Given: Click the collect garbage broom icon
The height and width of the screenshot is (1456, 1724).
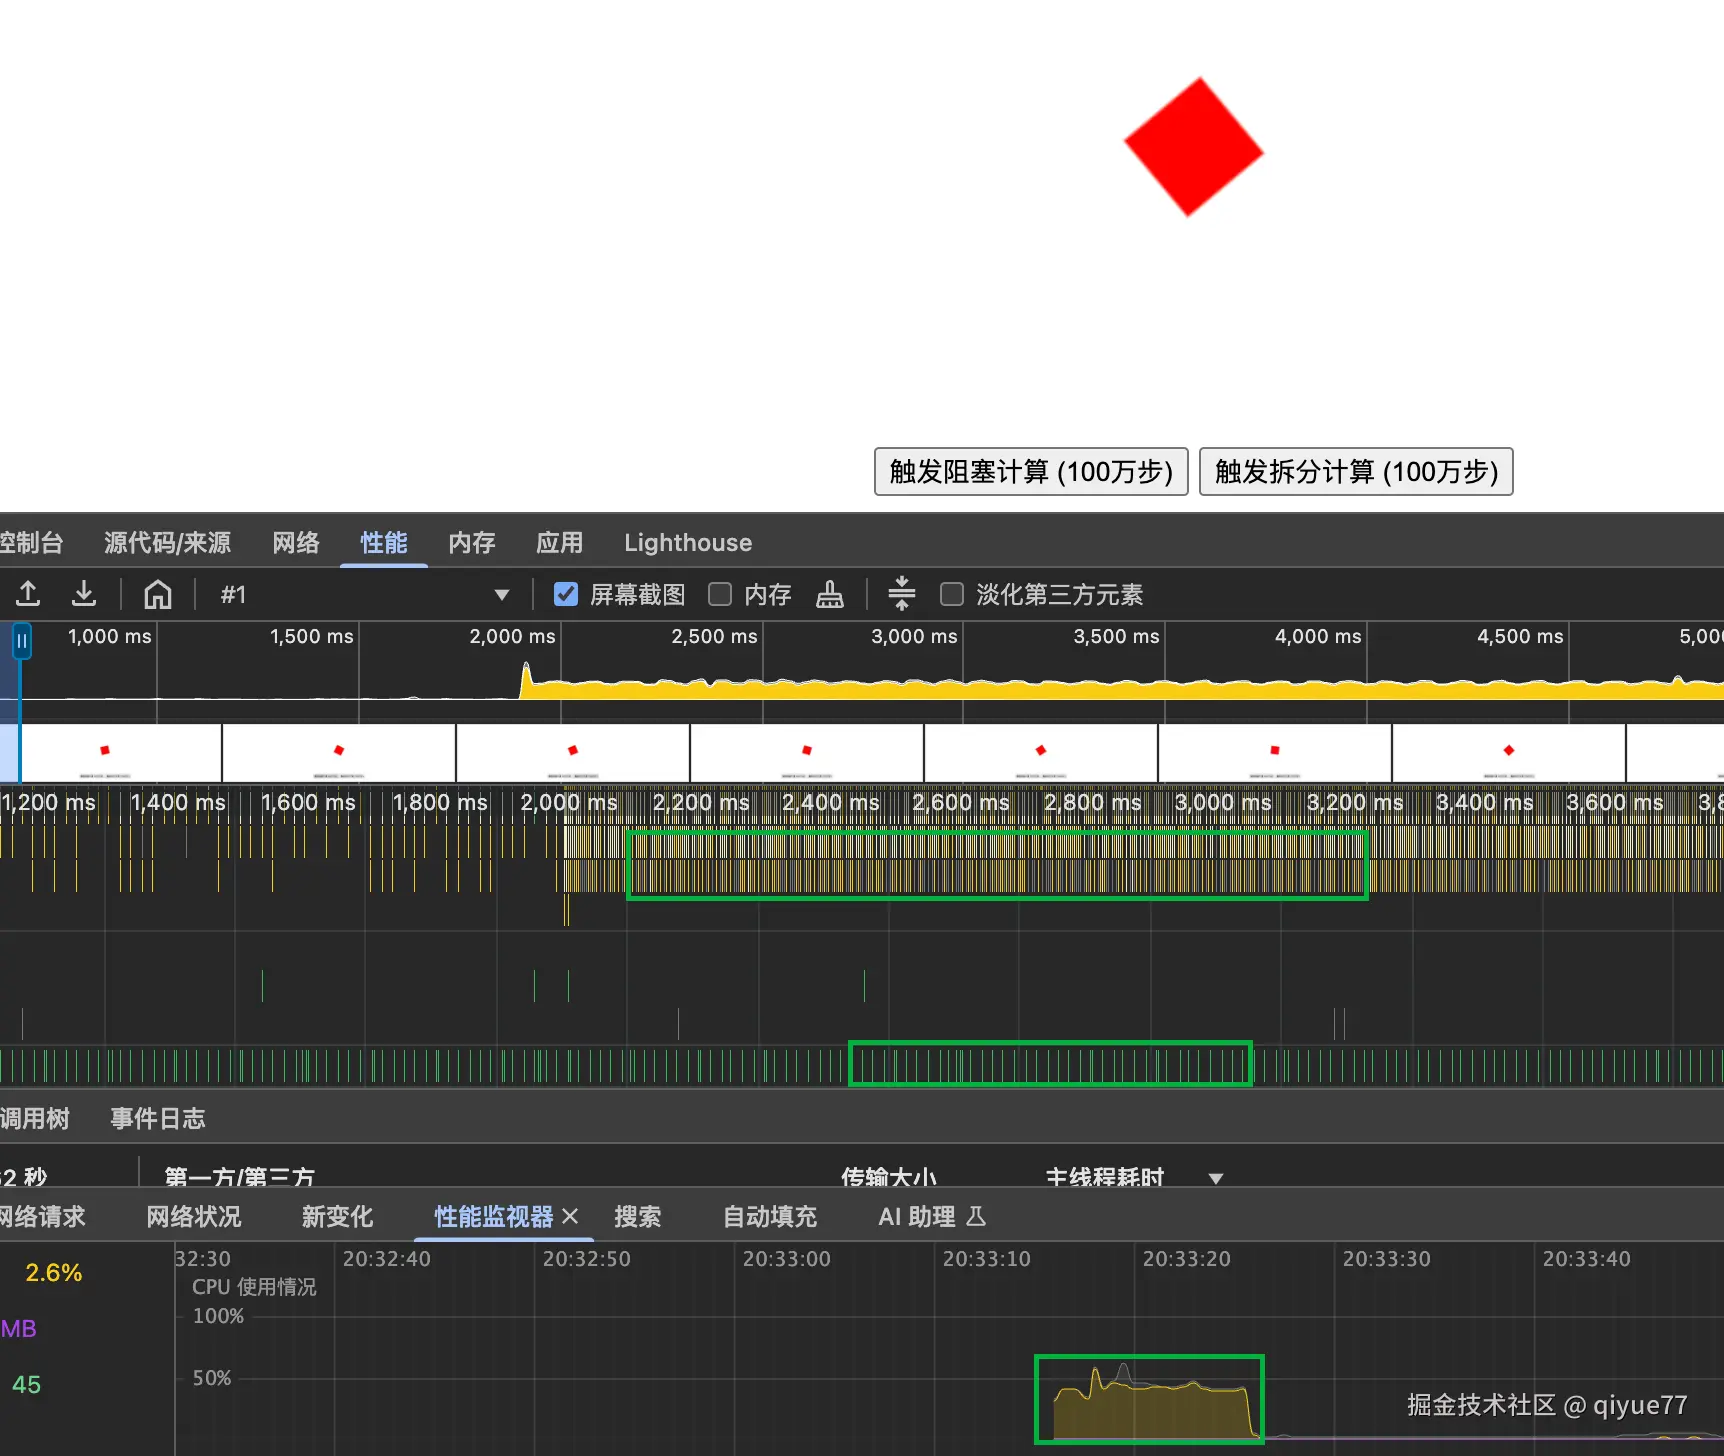Looking at the screenshot, I should [830, 594].
